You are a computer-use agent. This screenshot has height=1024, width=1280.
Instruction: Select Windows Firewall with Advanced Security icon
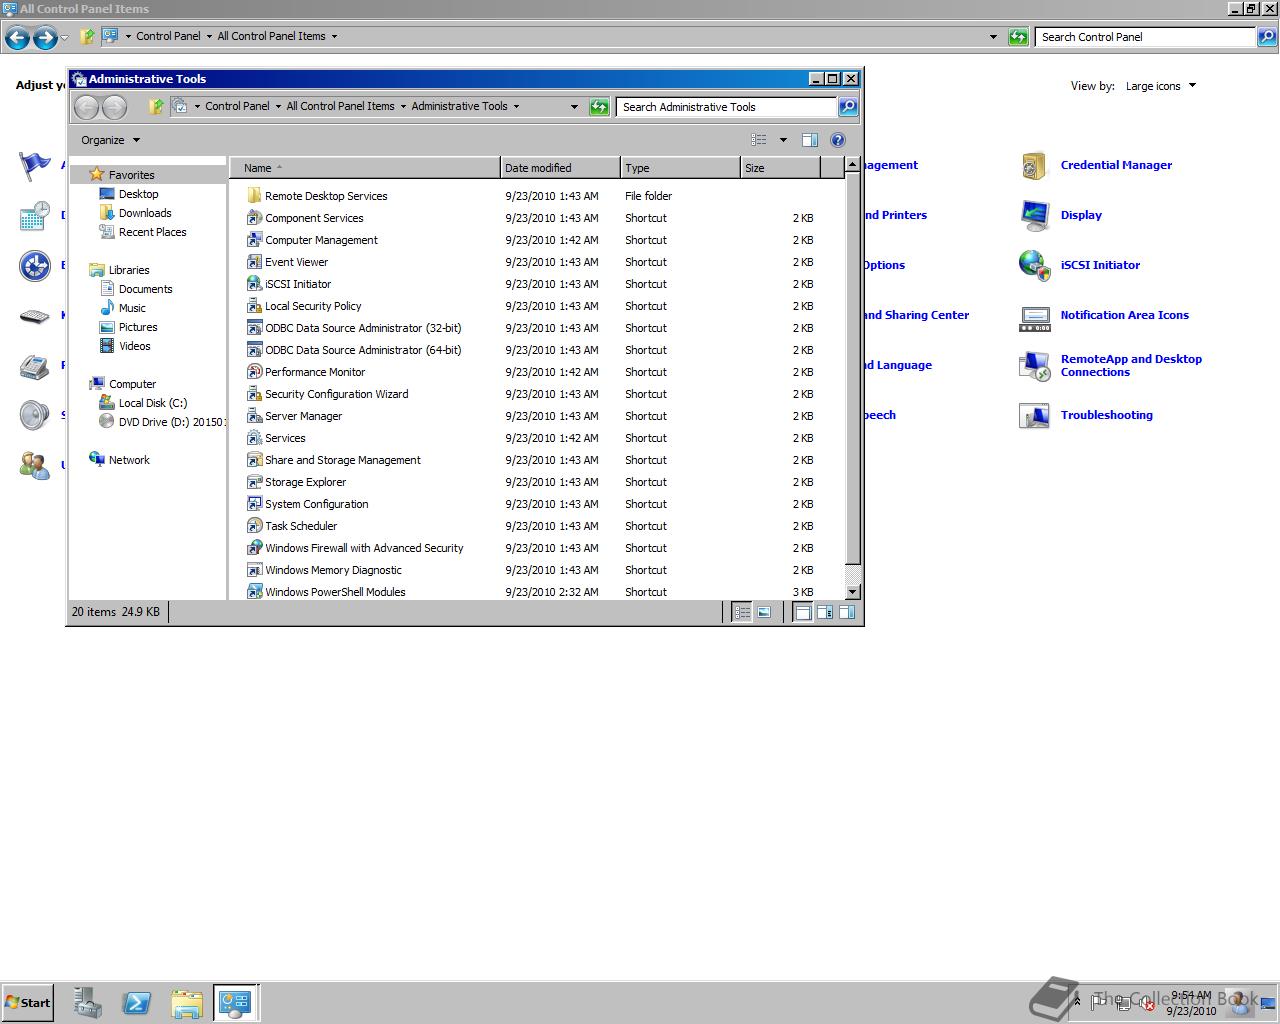(254, 548)
